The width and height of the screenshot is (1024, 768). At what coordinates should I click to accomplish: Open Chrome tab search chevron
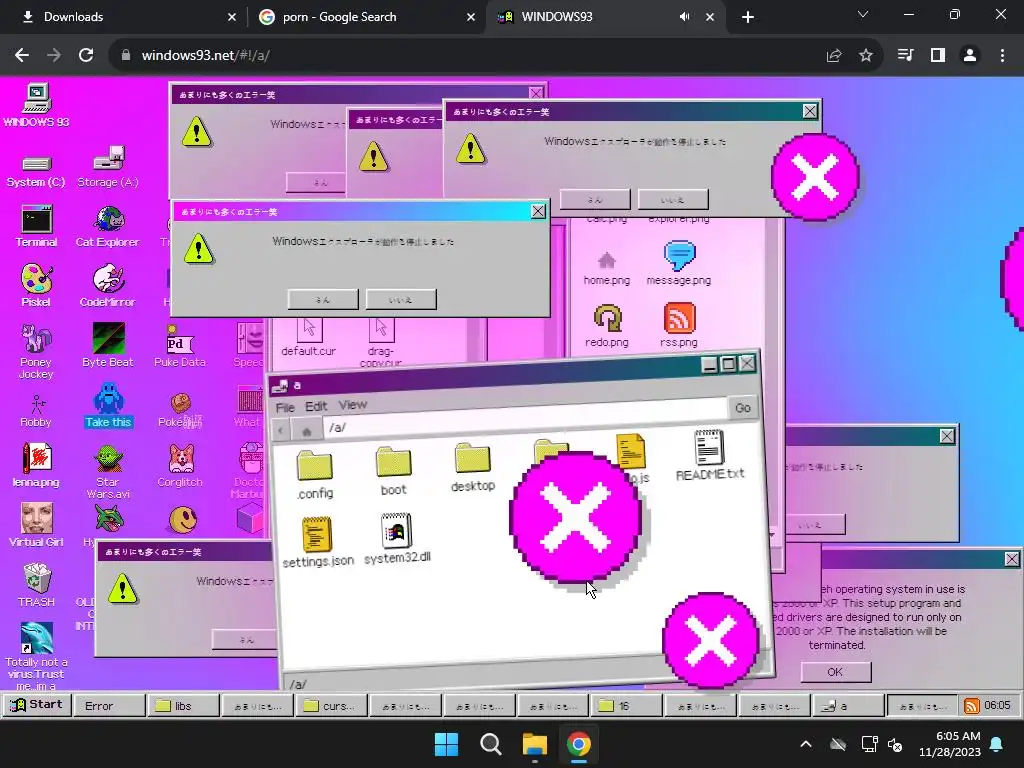pyautogui.click(x=863, y=14)
